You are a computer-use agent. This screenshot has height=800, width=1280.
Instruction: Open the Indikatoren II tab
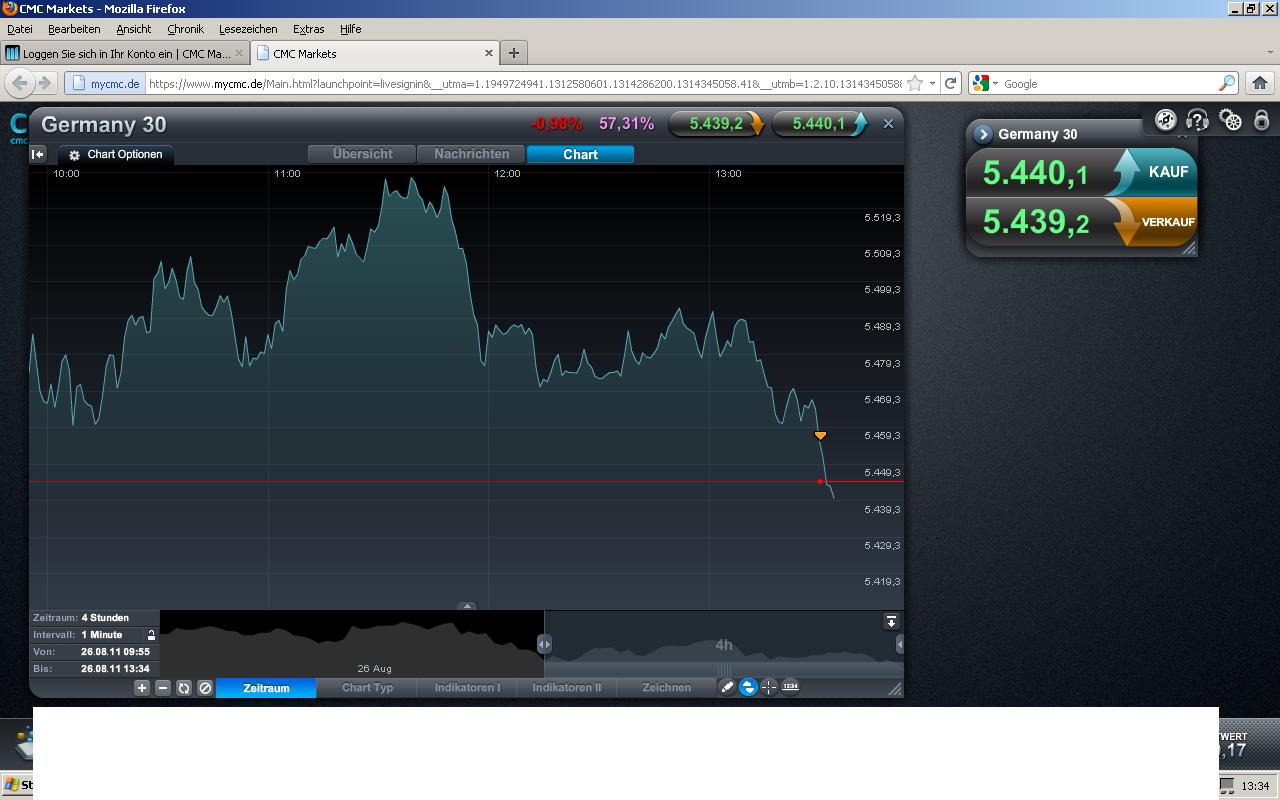coord(567,688)
